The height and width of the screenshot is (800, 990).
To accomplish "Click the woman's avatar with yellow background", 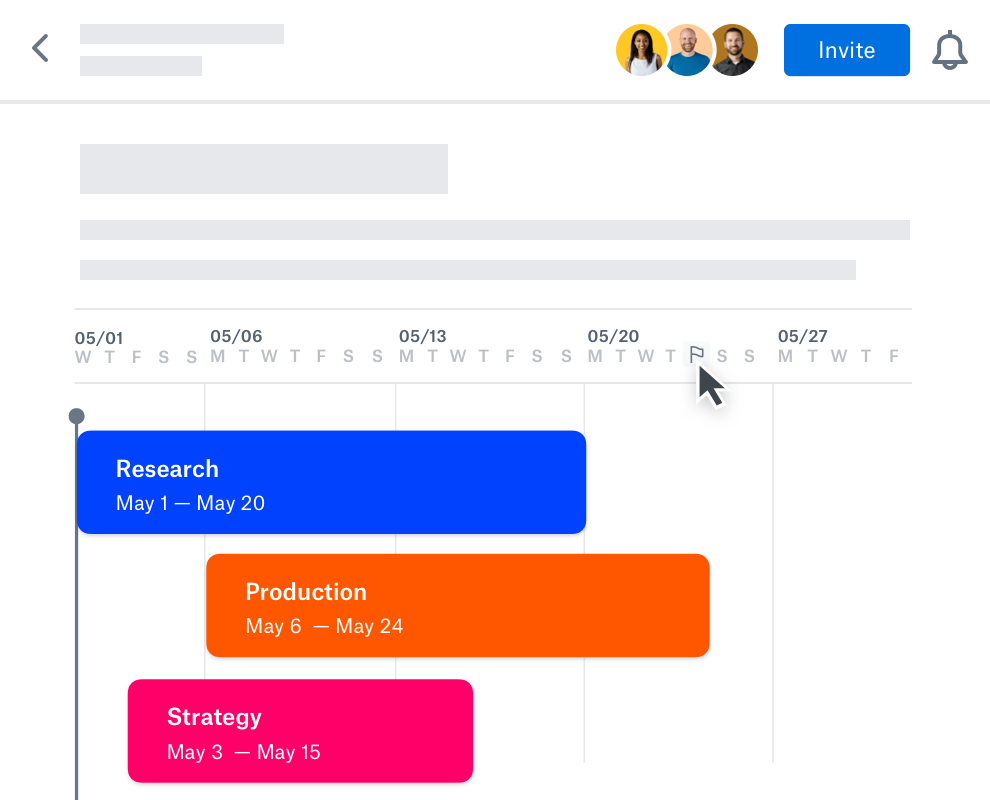I will [x=640, y=50].
